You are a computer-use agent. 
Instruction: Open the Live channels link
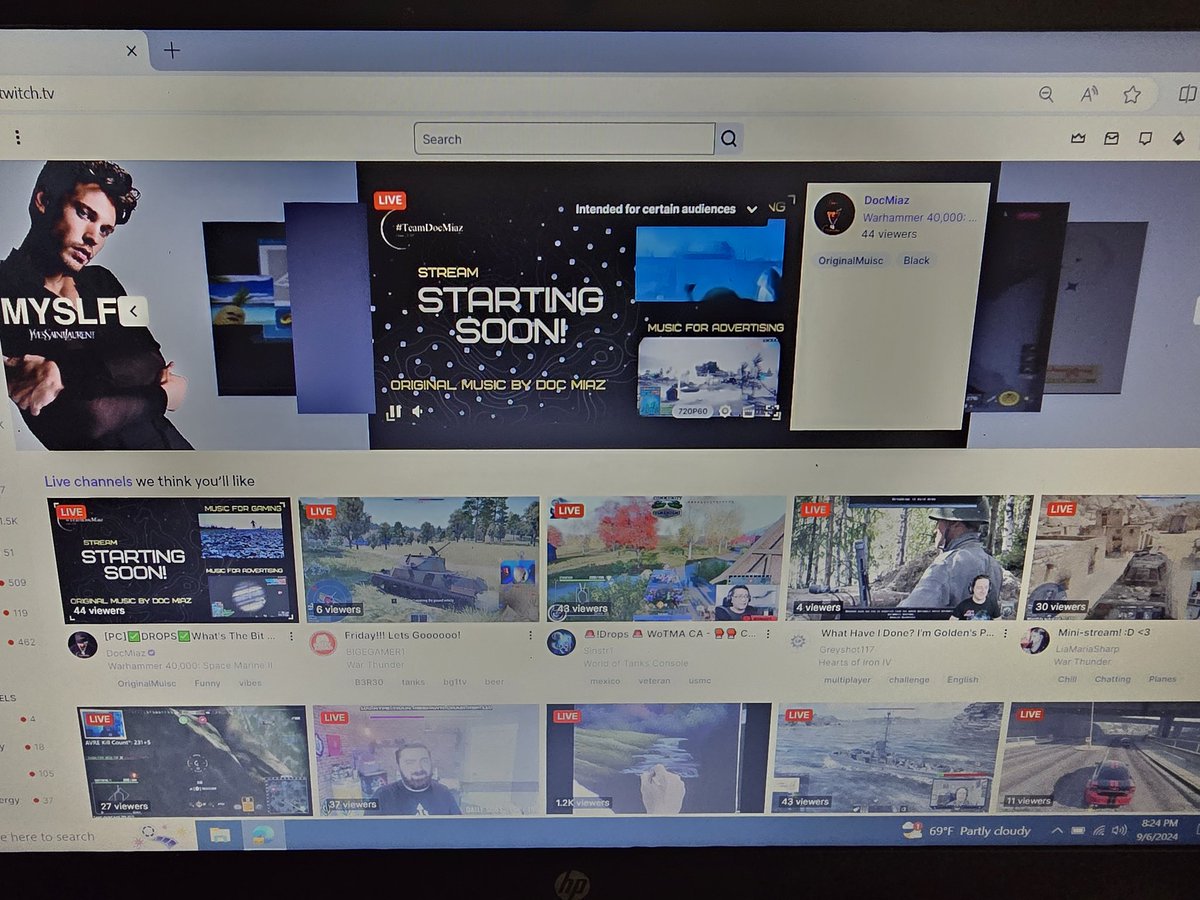[88, 481]
